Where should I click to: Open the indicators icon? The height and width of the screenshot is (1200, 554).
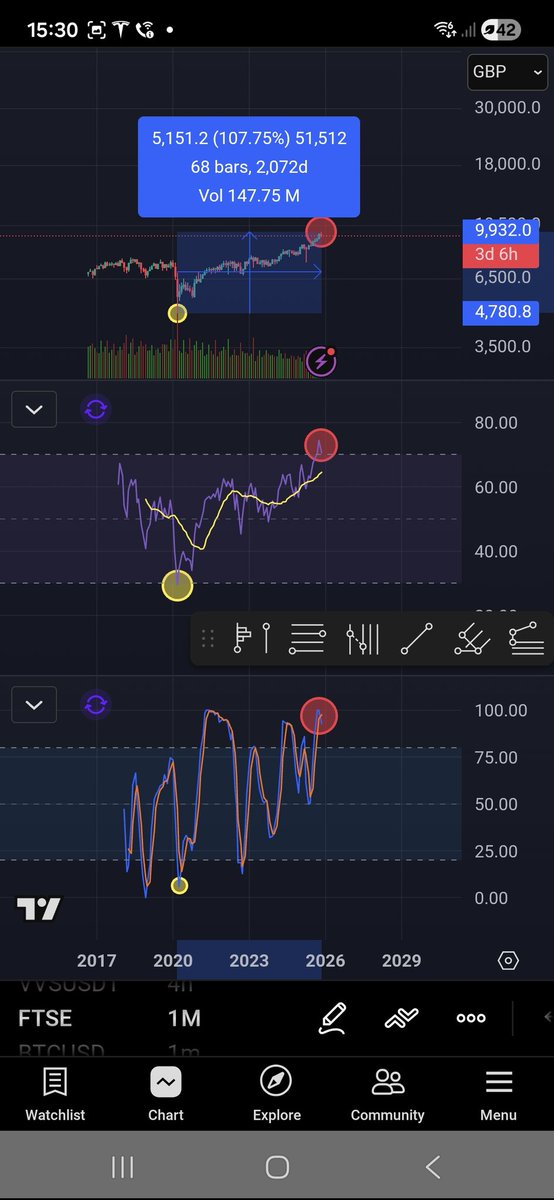coord(400,1018)
